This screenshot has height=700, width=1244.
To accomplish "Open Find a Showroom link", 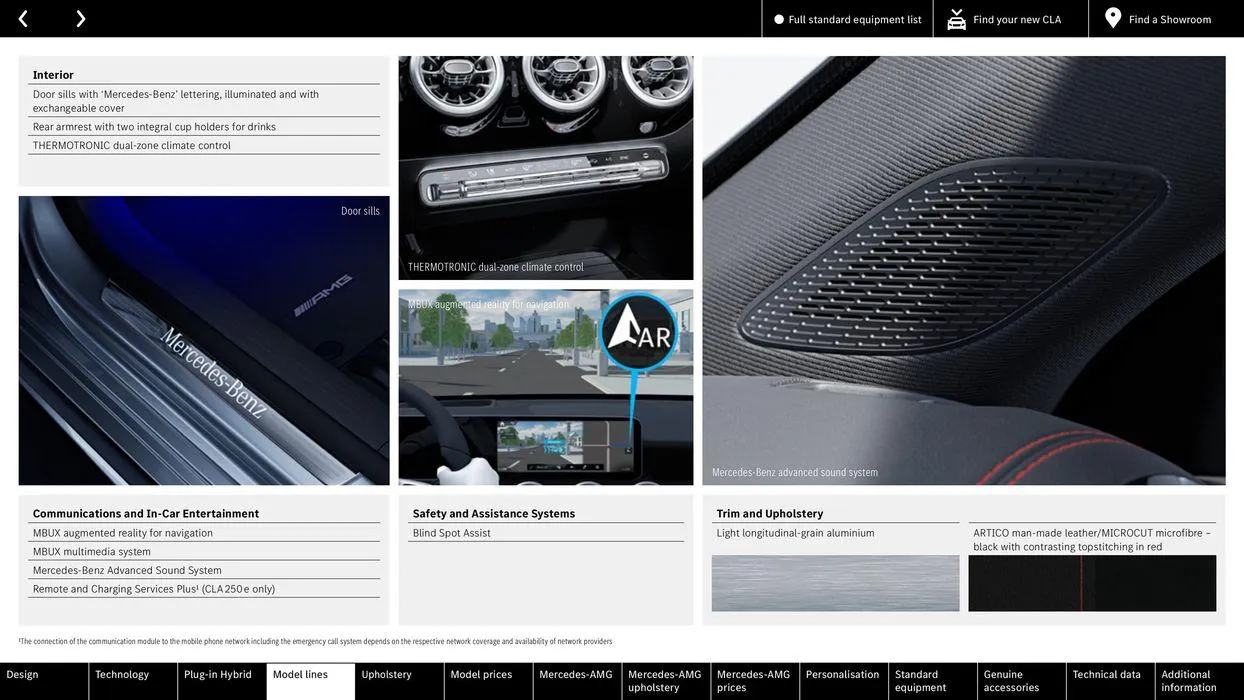I will (x=1169, y=19).
